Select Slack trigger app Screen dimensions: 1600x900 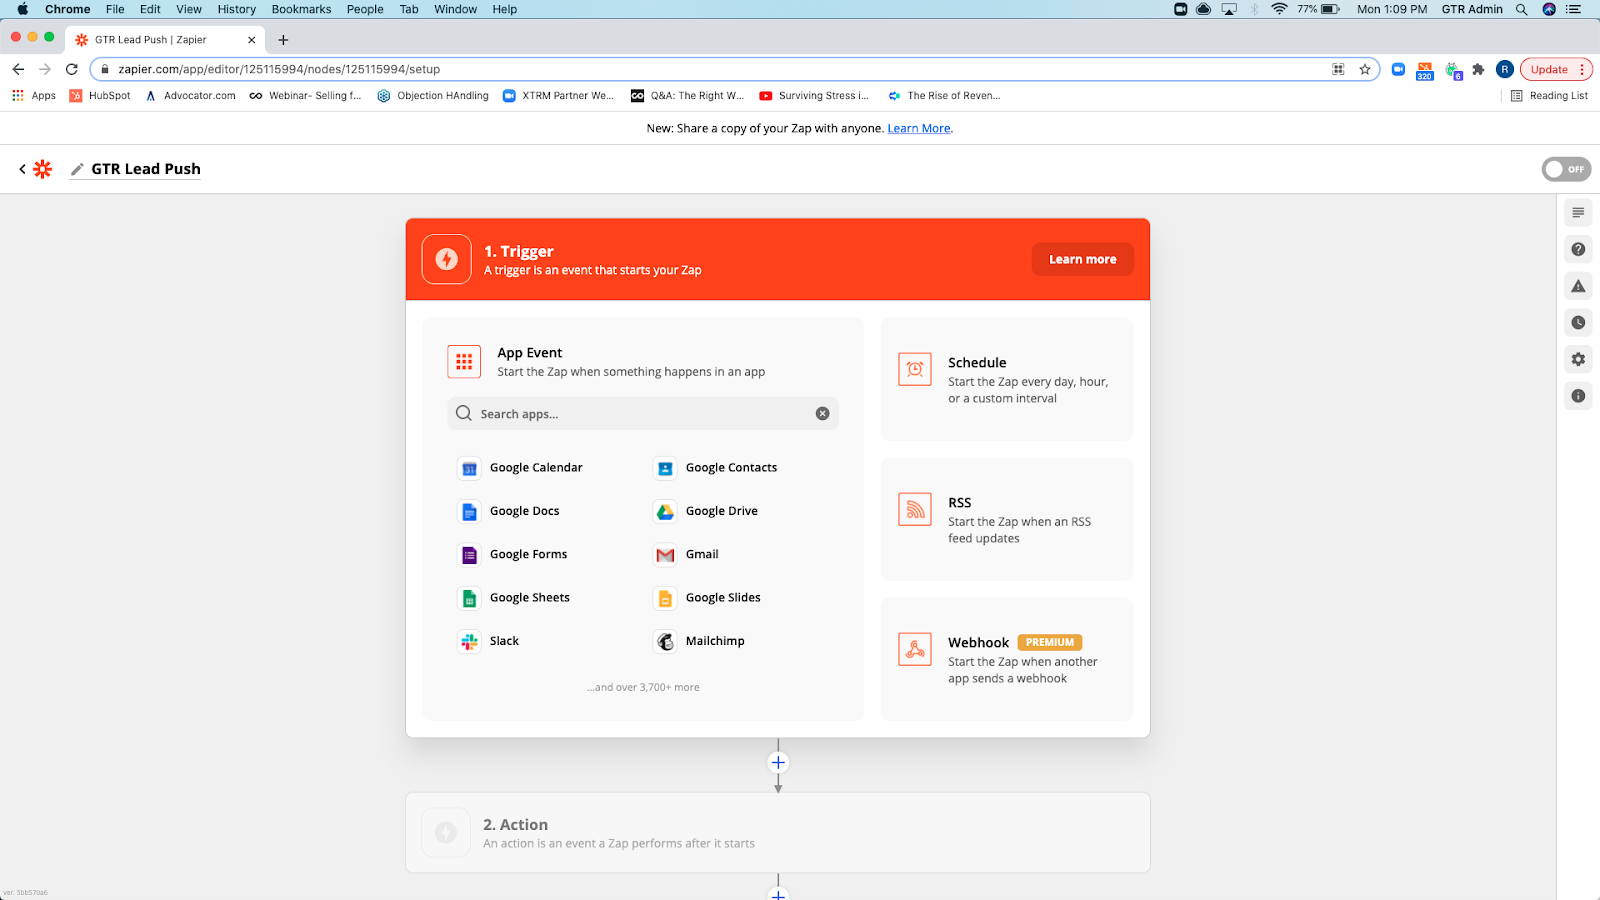(489, 641)
